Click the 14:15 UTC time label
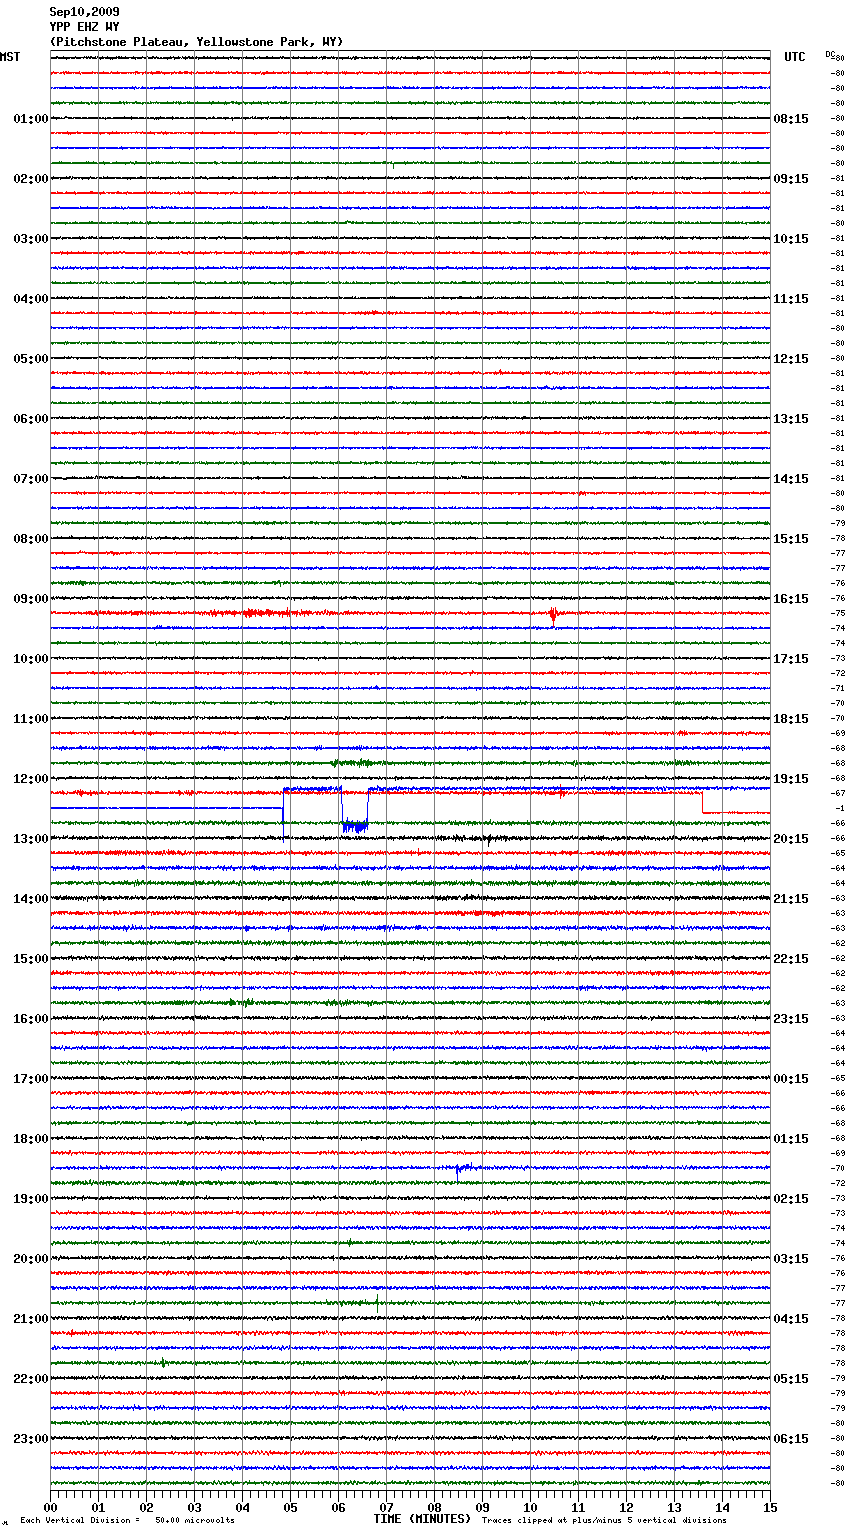This screenshot has height=1534, width=850. [791, 479]
